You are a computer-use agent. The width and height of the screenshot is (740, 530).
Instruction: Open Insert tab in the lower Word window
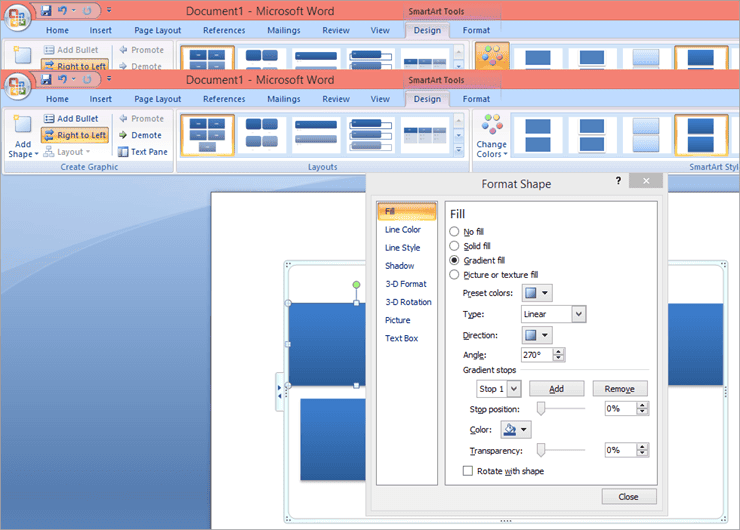point(101,99)
